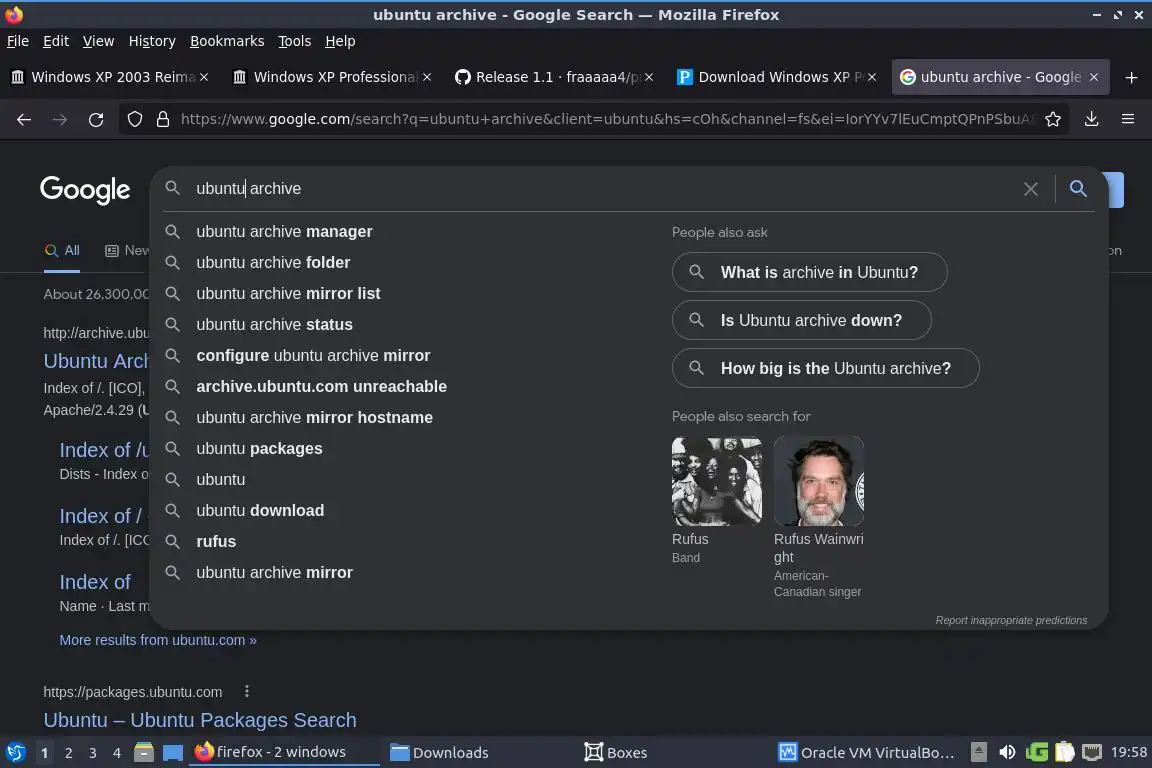The width and height of the screenshot is (1152, 768).
Task: Choose suggestion 'rufus'
Action: 216,541
